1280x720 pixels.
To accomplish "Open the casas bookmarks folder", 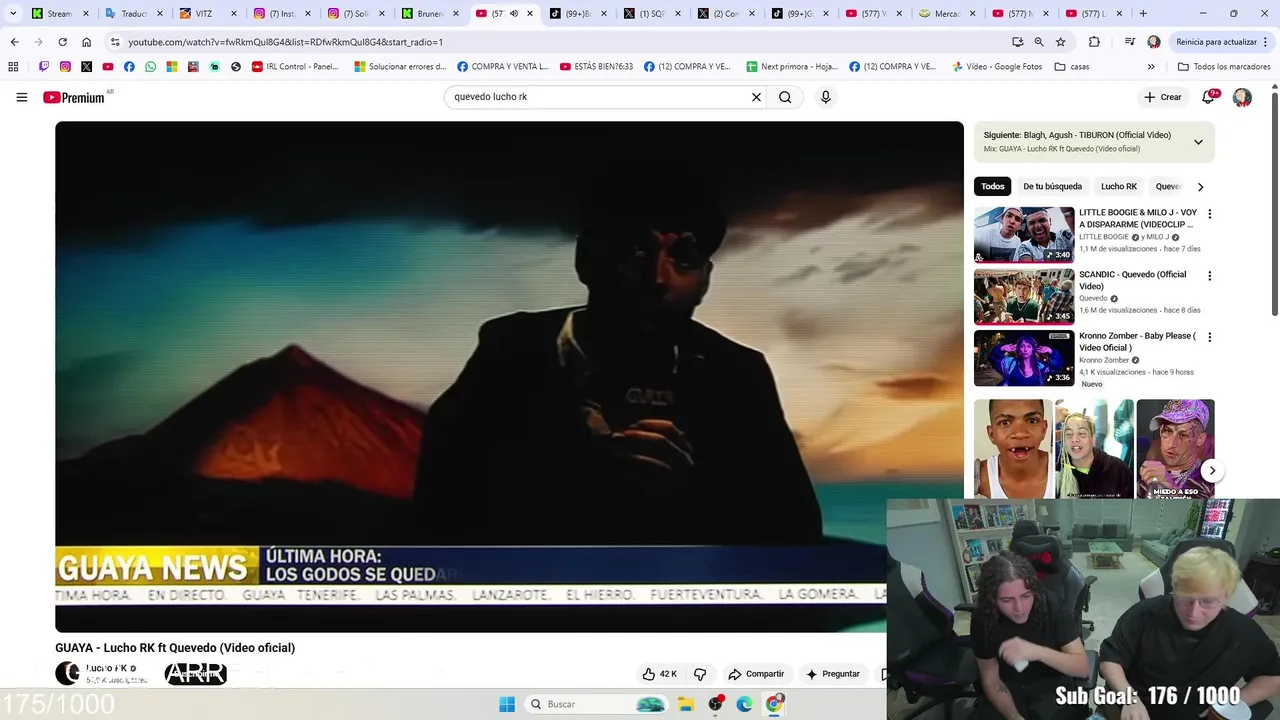I will tap(1072, 67).
